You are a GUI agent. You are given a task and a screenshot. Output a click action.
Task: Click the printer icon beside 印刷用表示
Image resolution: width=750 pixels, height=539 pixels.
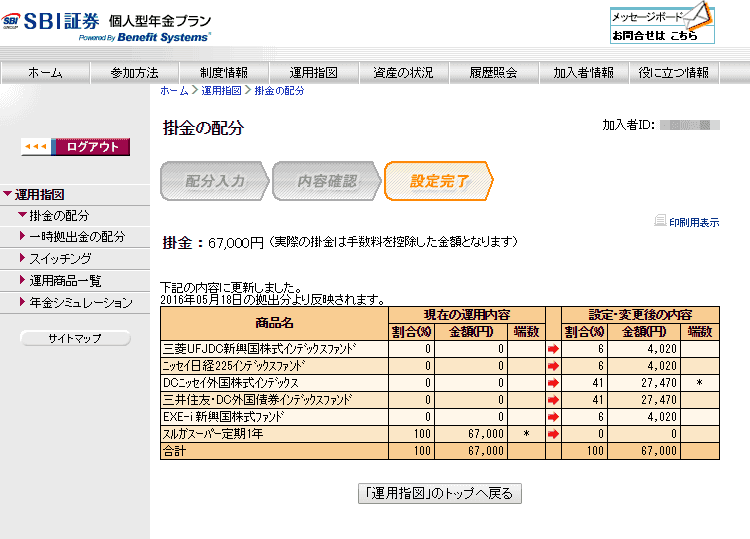[661, 220]
